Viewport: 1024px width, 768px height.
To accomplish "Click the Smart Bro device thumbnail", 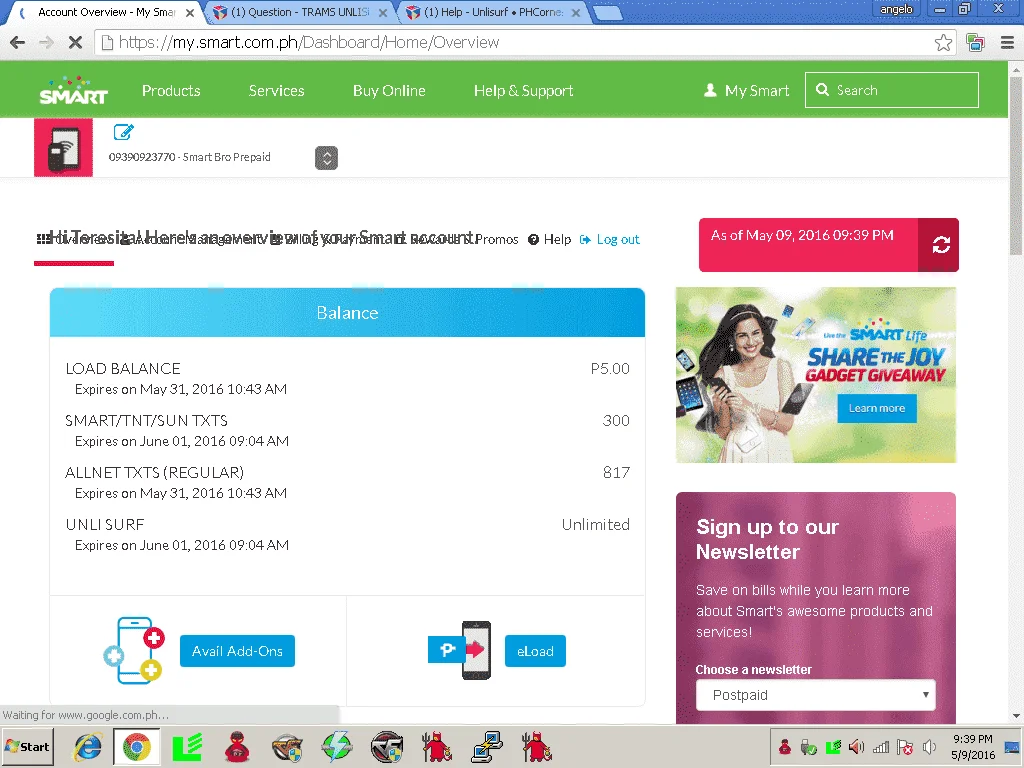I will pyautogui.click(x=63, y=148).
